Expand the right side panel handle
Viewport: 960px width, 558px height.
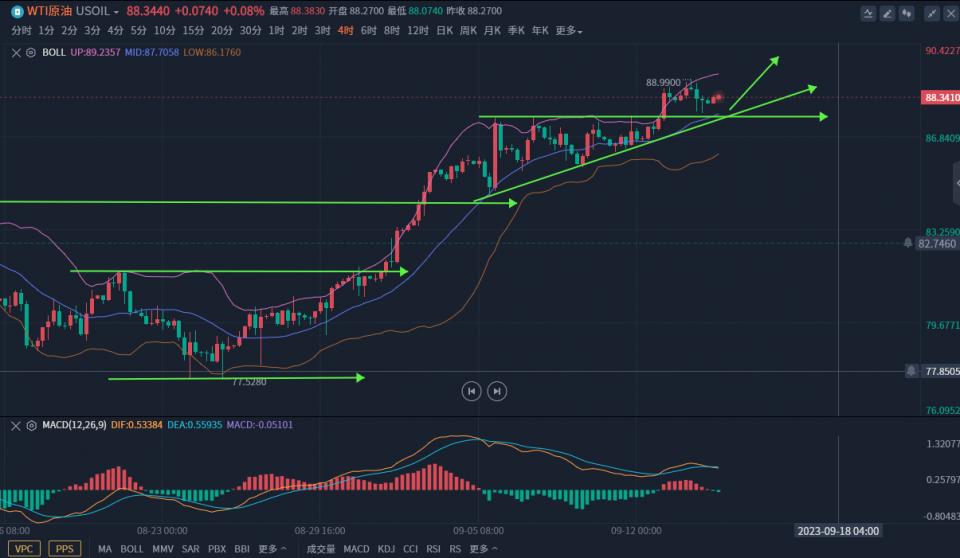click(956, 183)
